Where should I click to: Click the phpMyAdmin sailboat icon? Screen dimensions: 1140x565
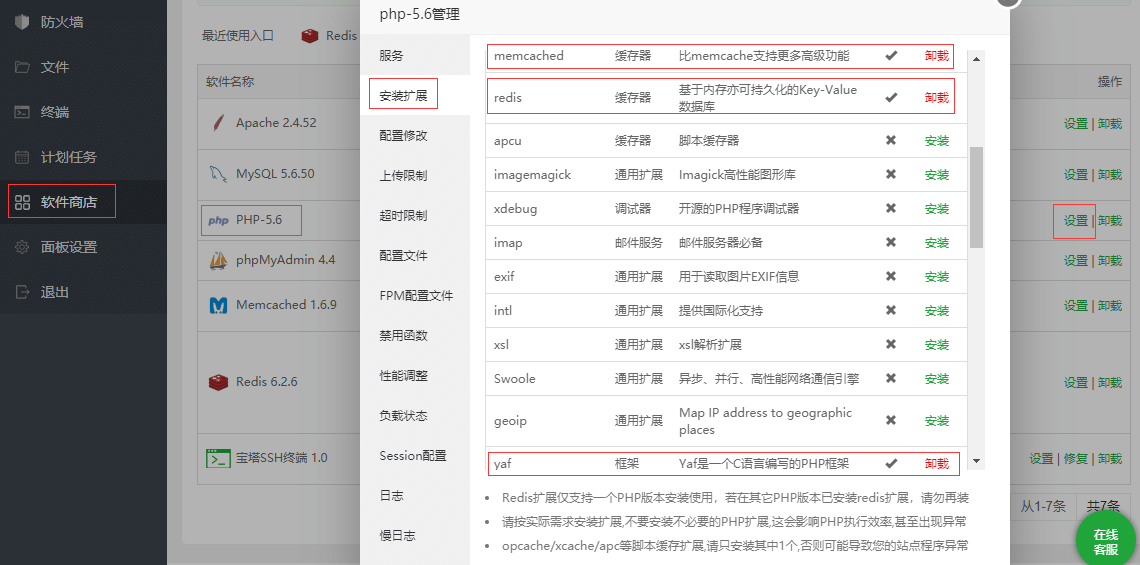click(x=218, y=260)
